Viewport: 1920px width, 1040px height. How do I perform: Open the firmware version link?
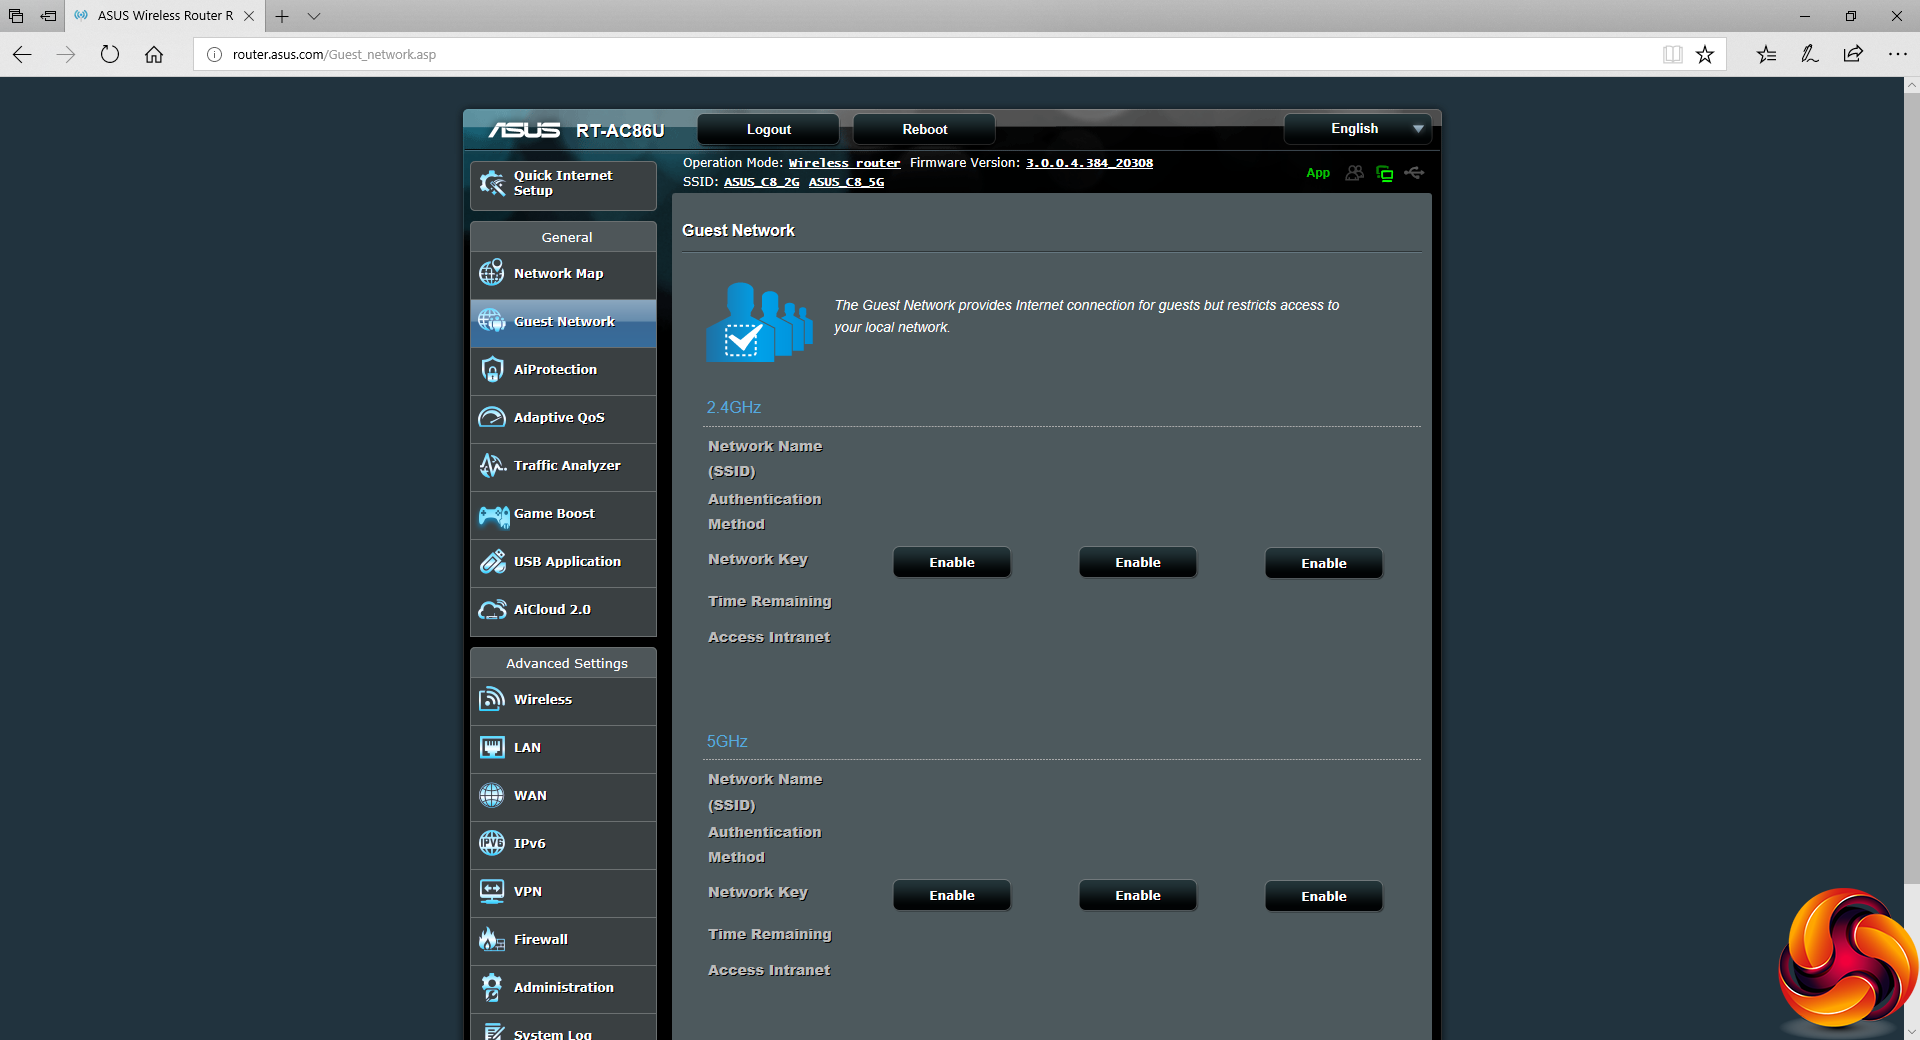point(1089,163)
